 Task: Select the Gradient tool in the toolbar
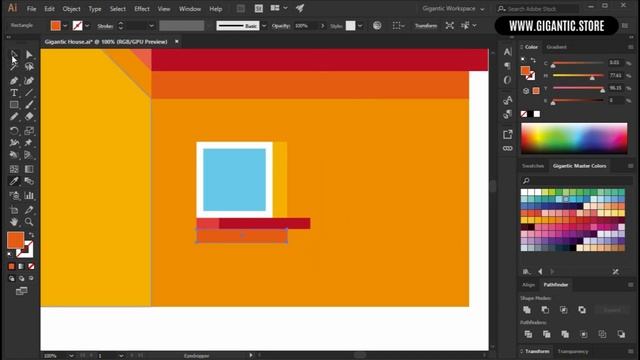(x=29, y=169)
